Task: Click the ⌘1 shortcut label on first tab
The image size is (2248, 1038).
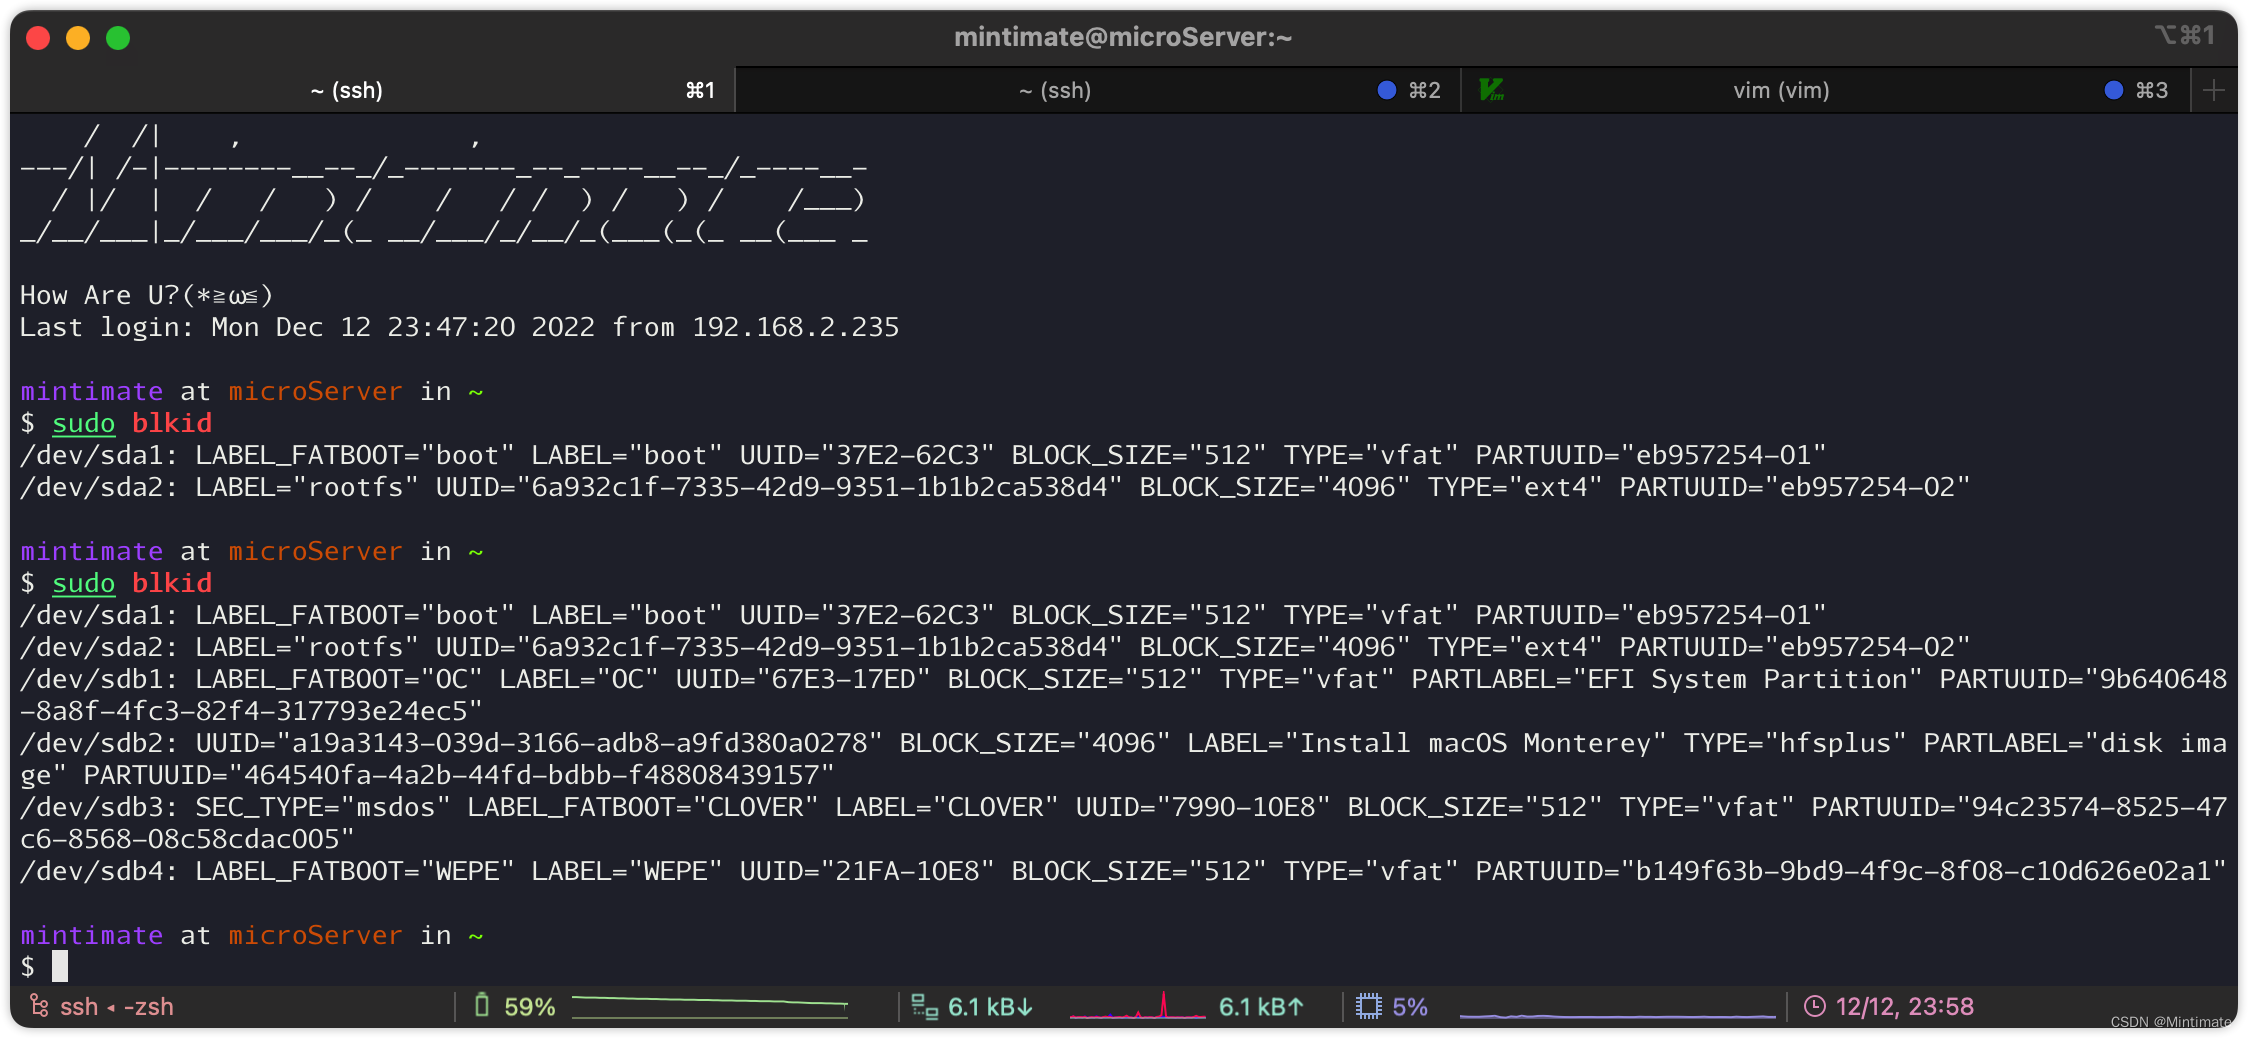Action: coord(700,90)
